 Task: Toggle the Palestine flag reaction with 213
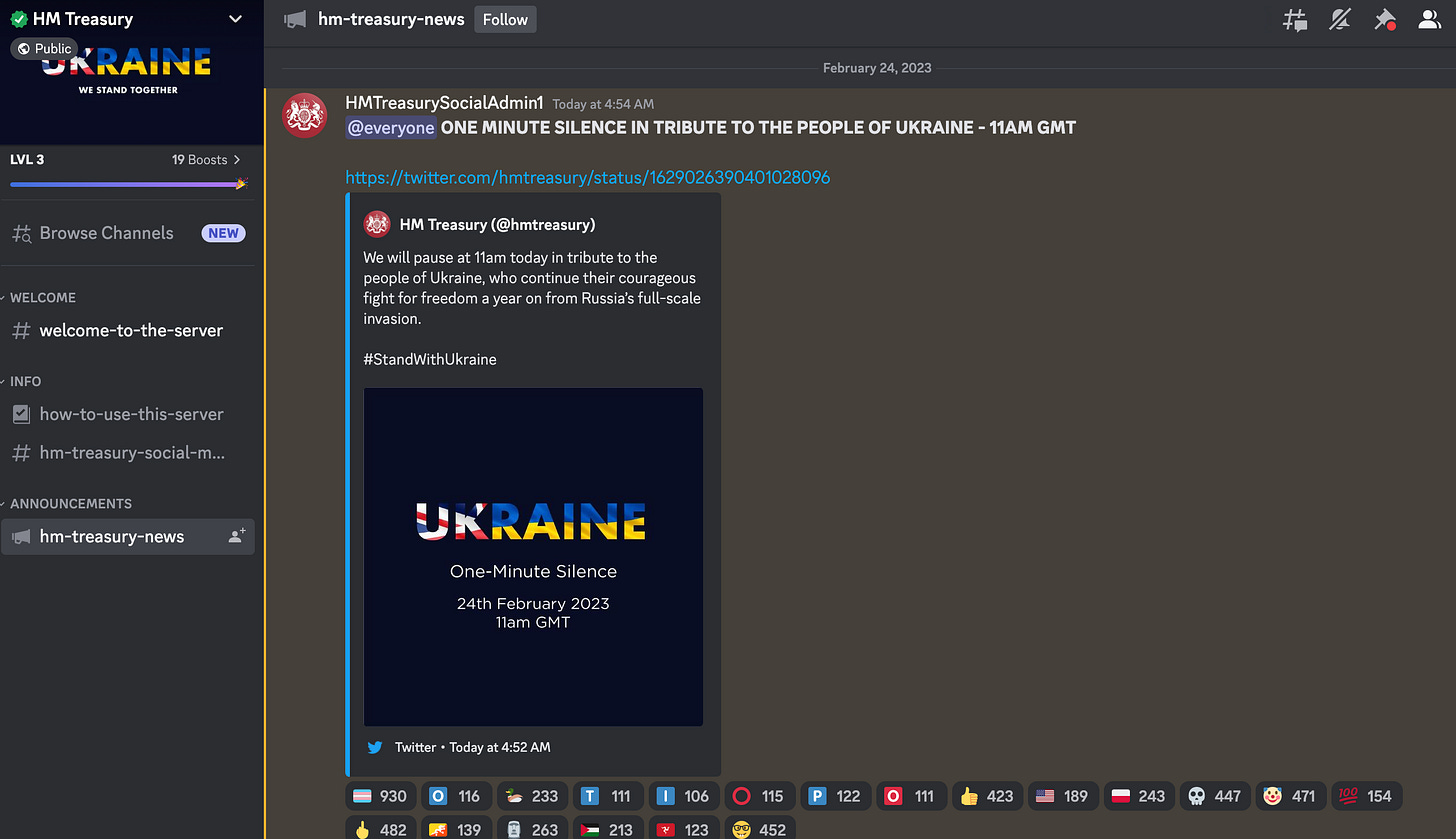tap(607, 828)
